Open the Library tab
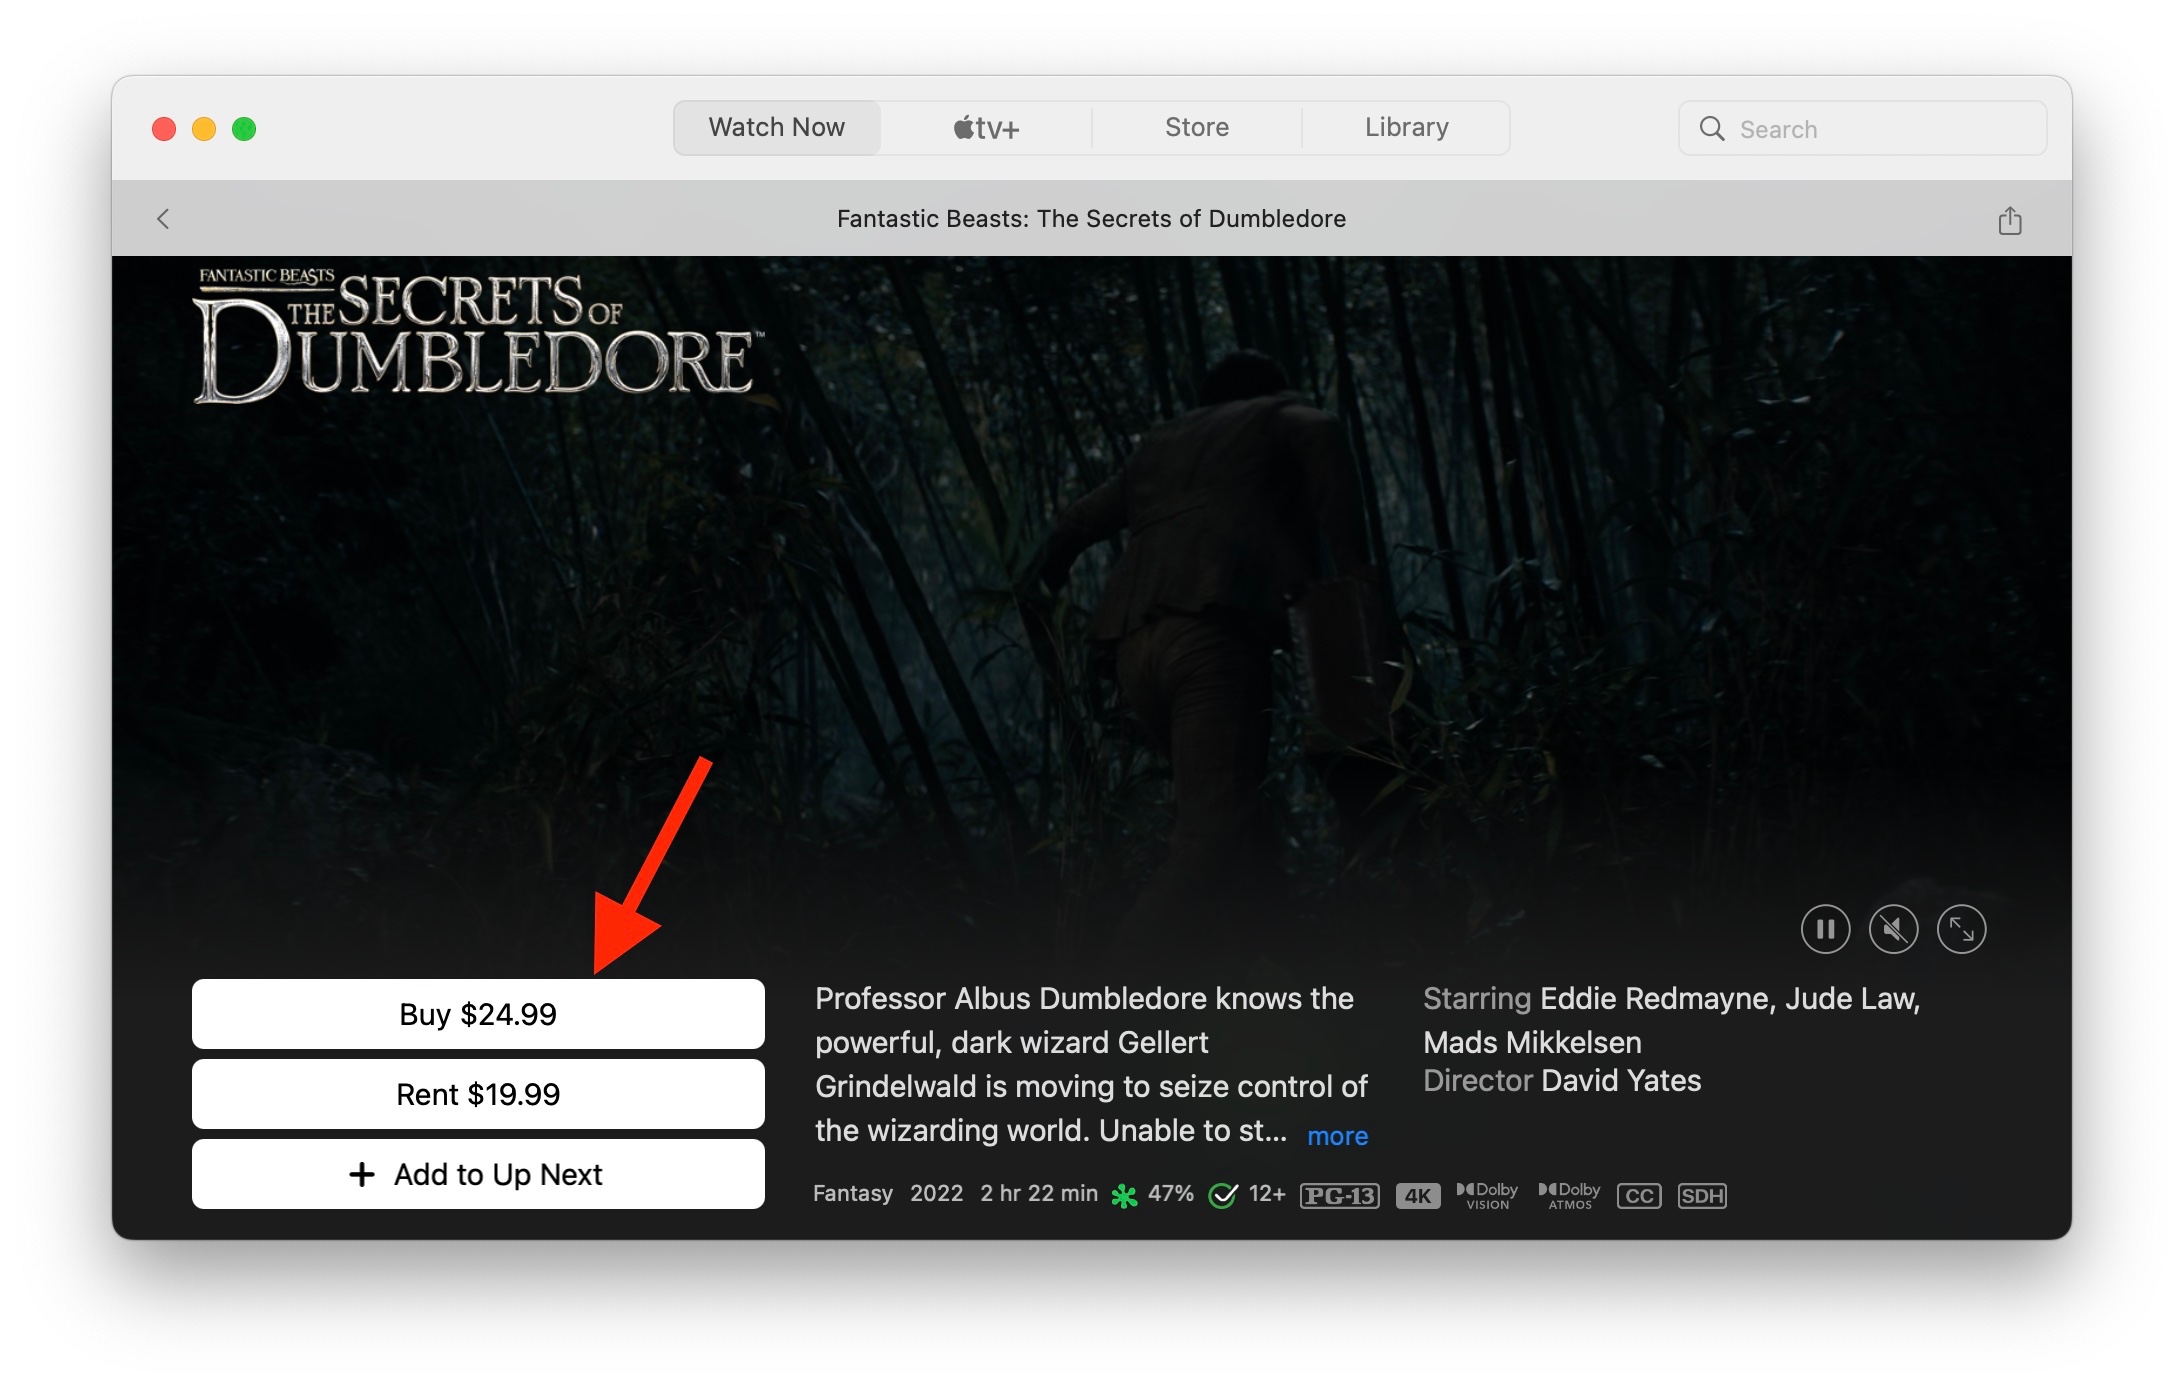Image resolution: width=2184 pixels, height=1388 pixels. click(1406, 128)
